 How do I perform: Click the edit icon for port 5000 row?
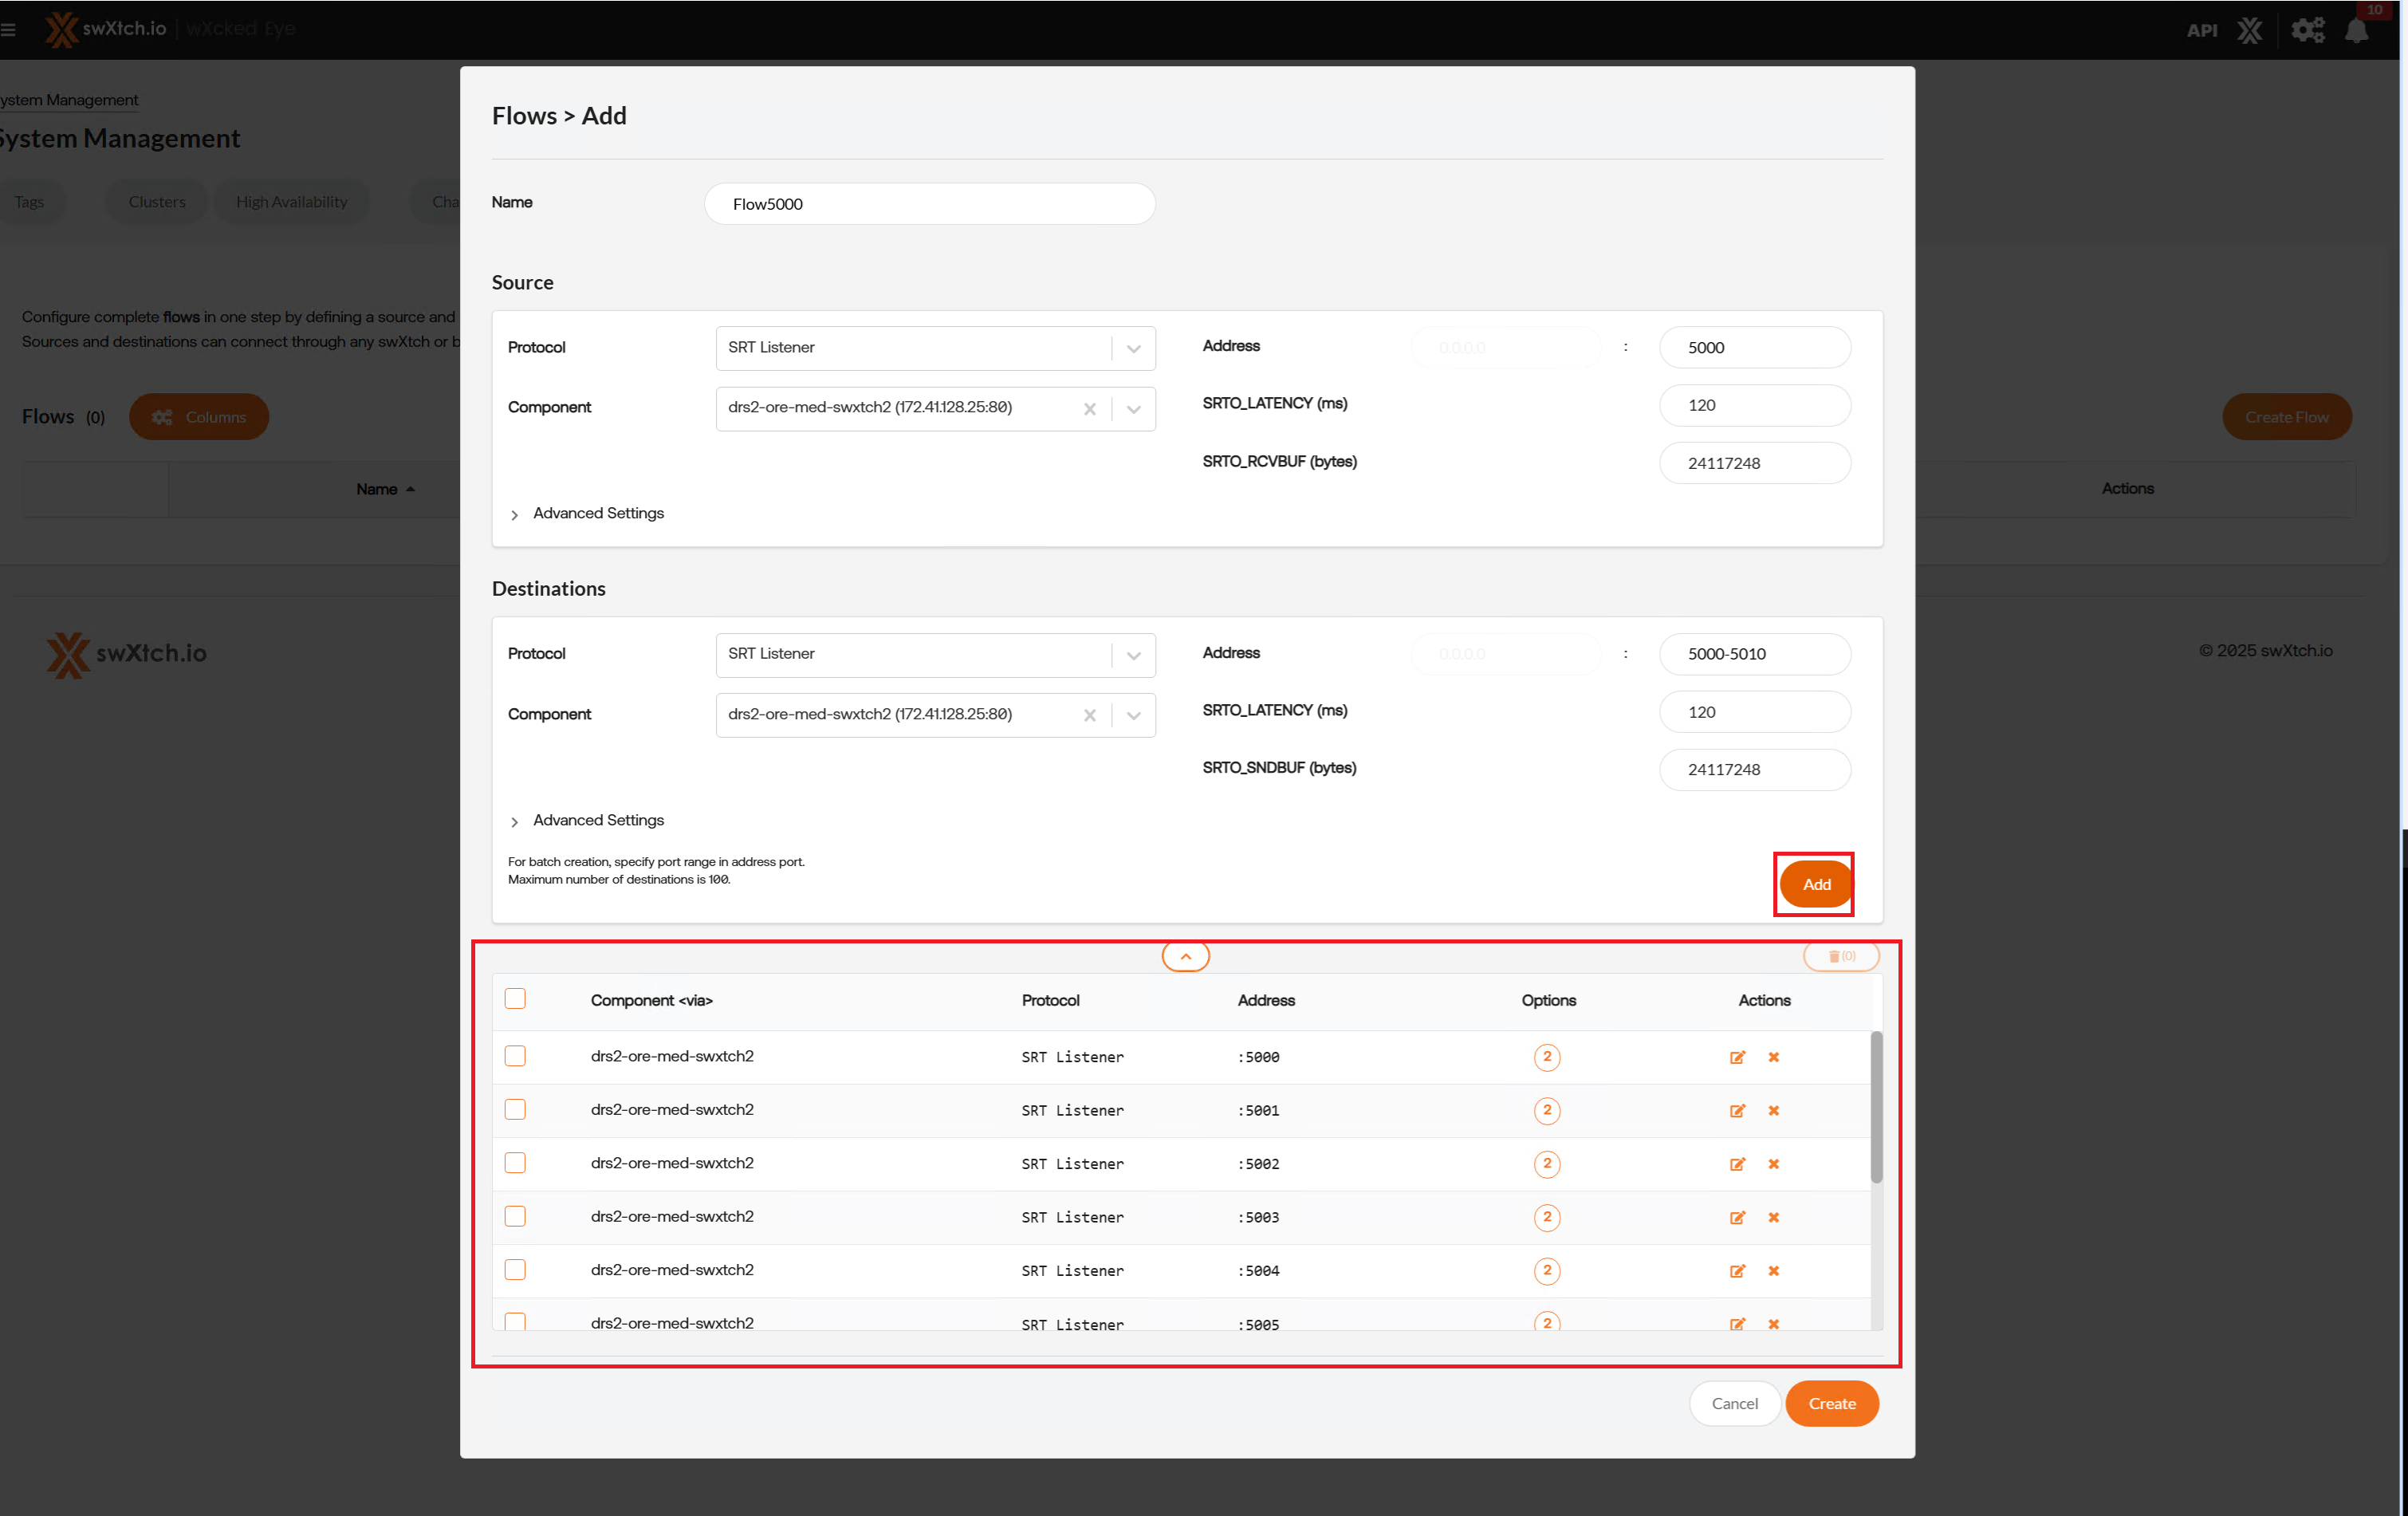[x=1737, y=1057]
